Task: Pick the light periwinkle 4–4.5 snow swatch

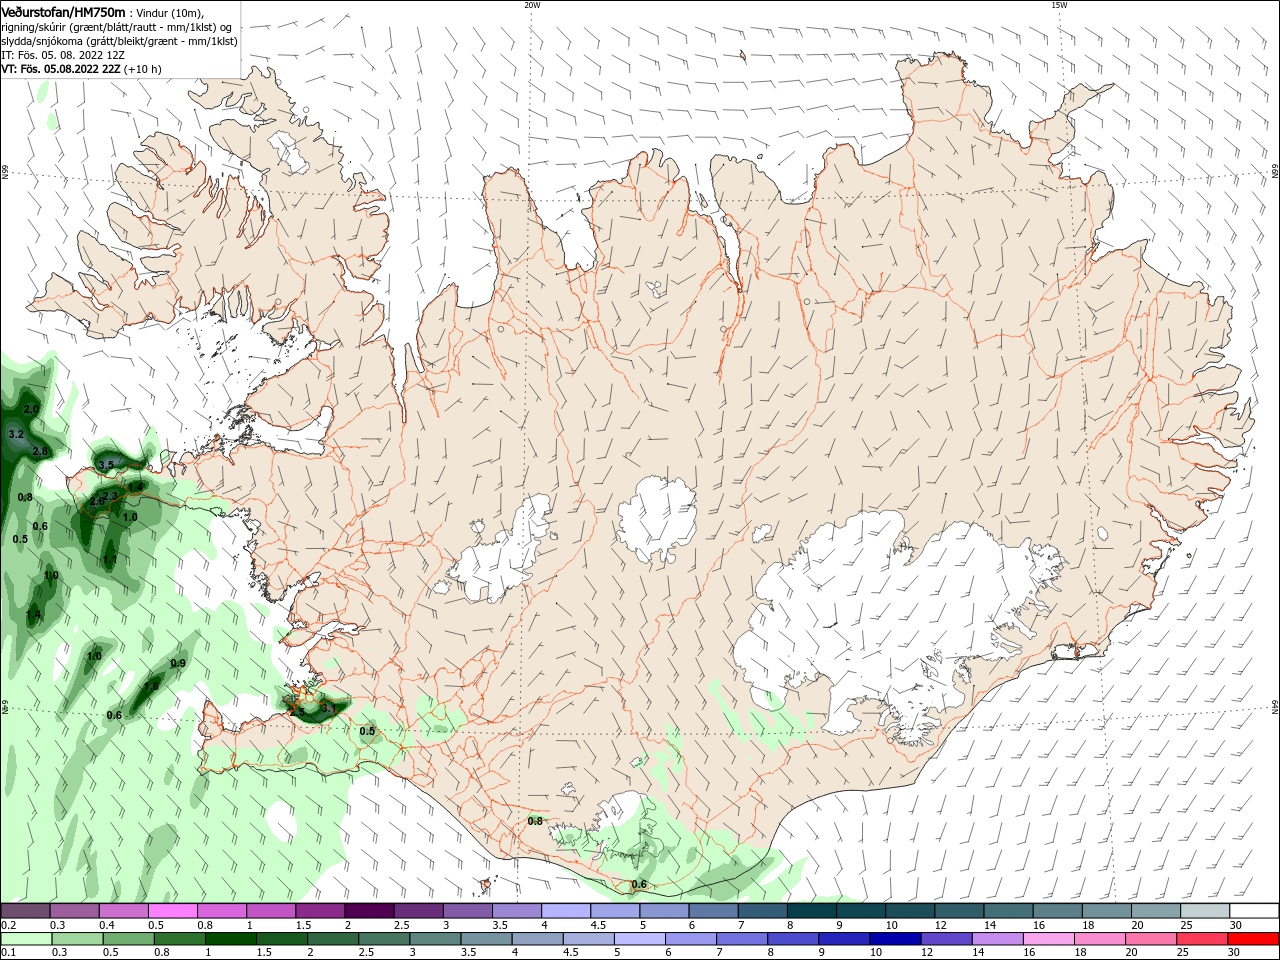Action: [566, 911]
